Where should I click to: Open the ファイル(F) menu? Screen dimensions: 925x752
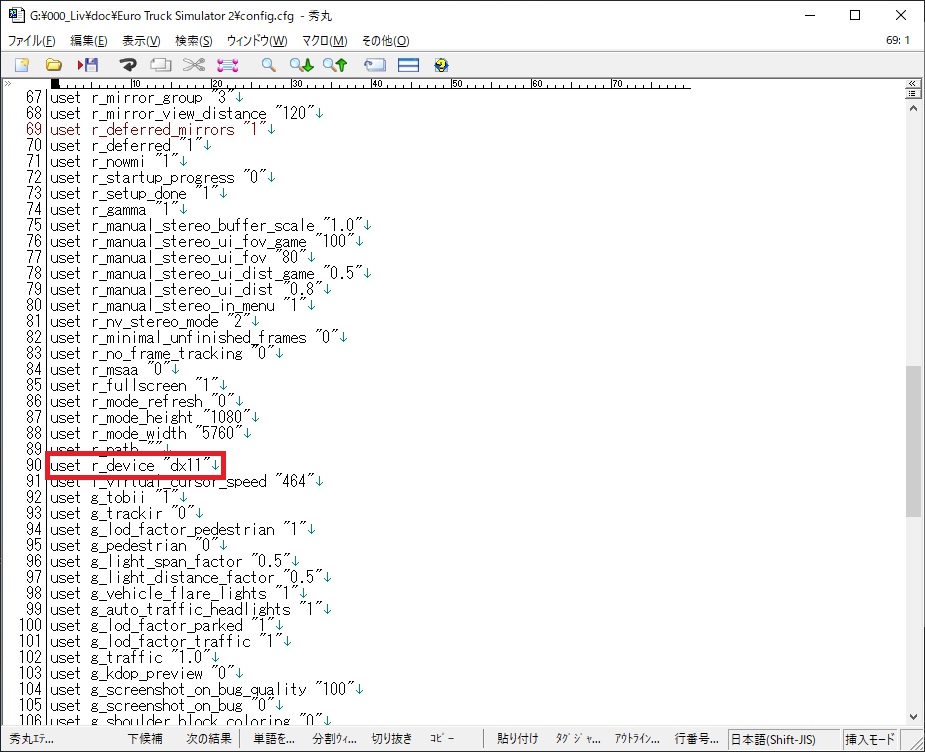coord(32,41)
